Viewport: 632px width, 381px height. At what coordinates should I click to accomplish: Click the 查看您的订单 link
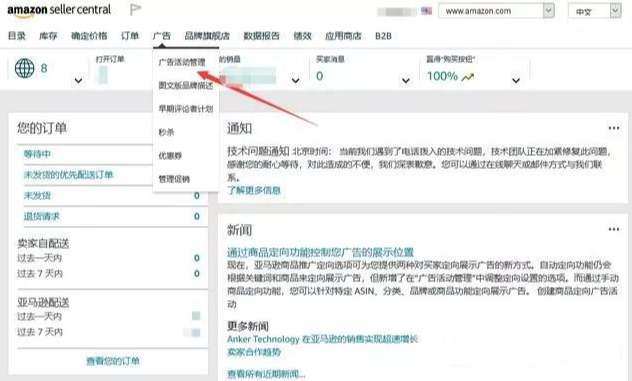pos(113,361)
